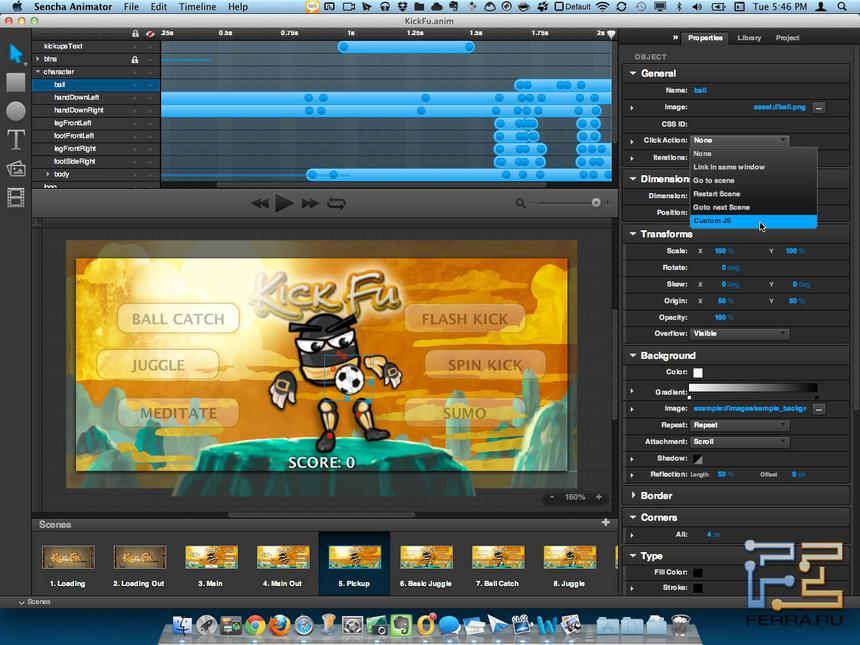This screenshot has width=860, height=645.
Task: Toggle visibility for the kickupsText layer
Action: pos(149,46)
